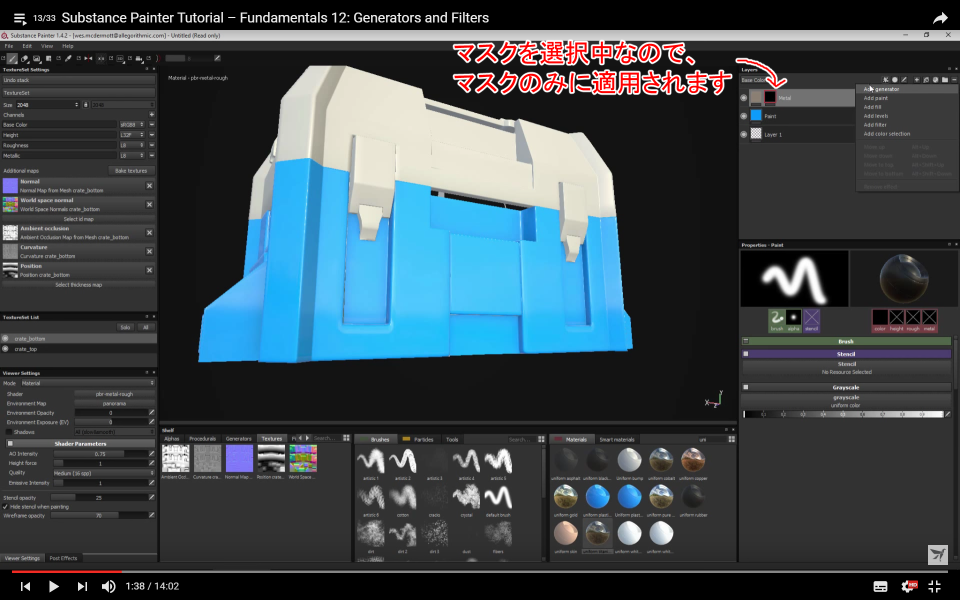
Task: Toggle the Shadows checkbox
Action: 9,432
